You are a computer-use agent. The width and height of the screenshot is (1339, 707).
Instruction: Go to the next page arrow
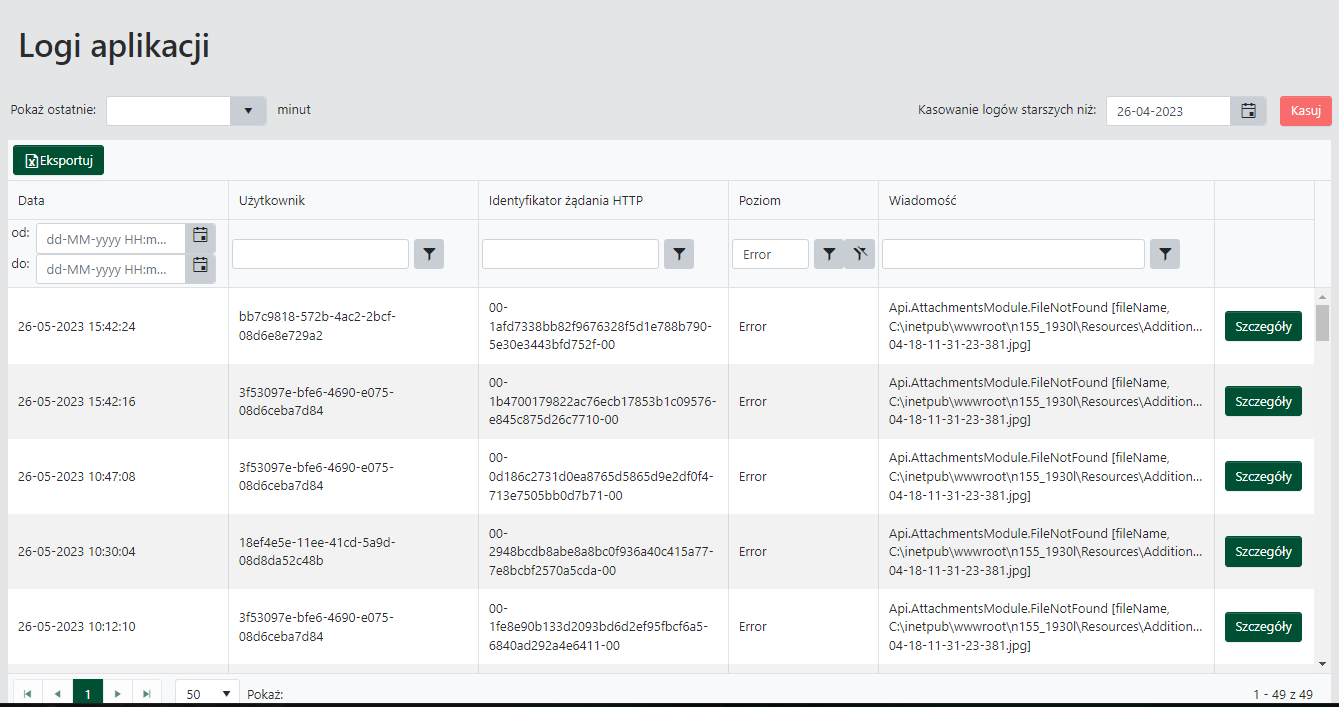coord(118,693)
